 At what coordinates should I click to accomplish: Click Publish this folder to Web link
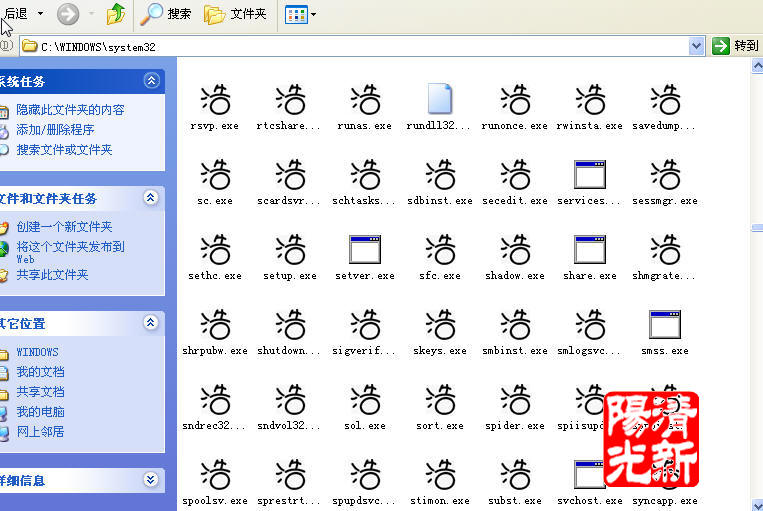coord(70,252)
